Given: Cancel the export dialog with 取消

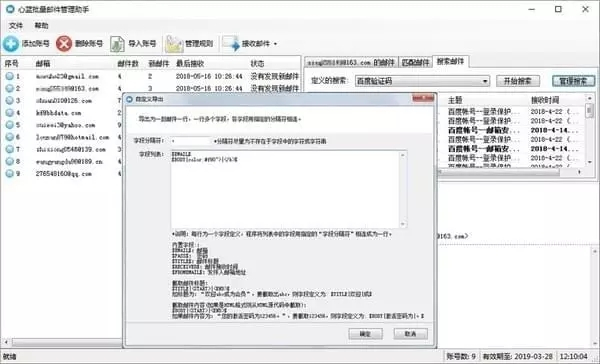Looking at the screenshot, I should pos(411,334).
